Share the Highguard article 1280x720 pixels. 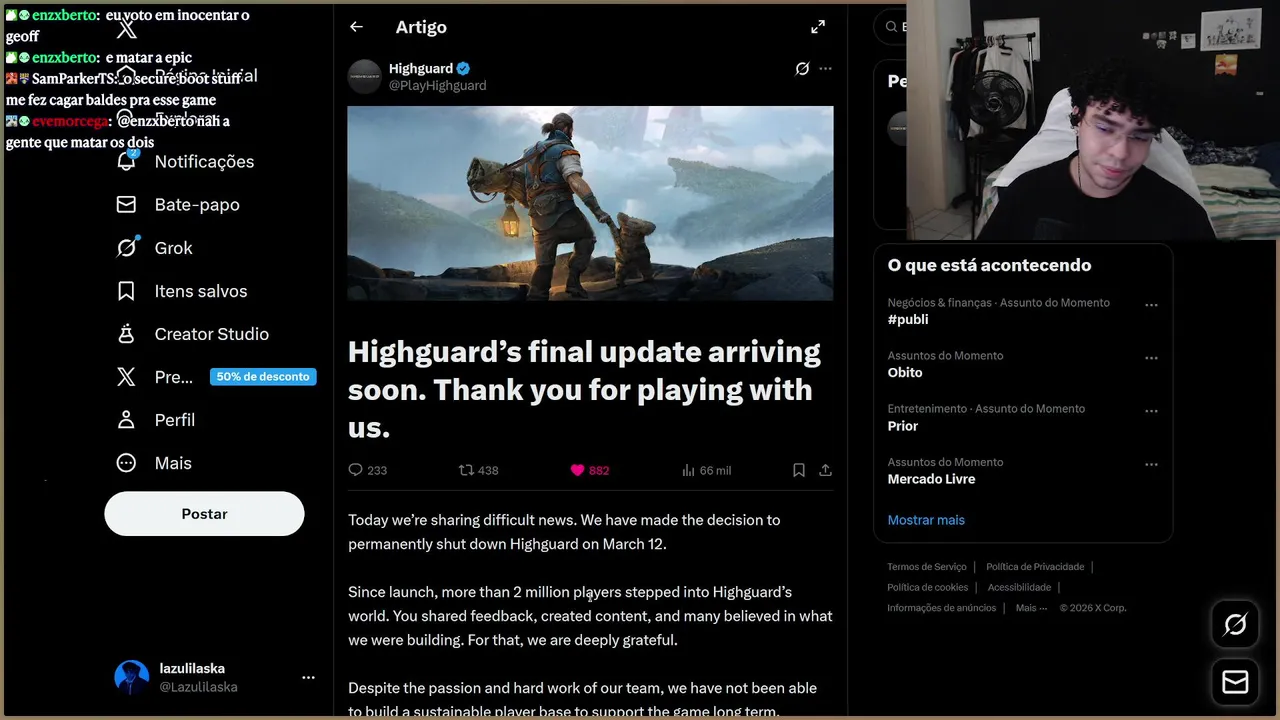point(825,470)
